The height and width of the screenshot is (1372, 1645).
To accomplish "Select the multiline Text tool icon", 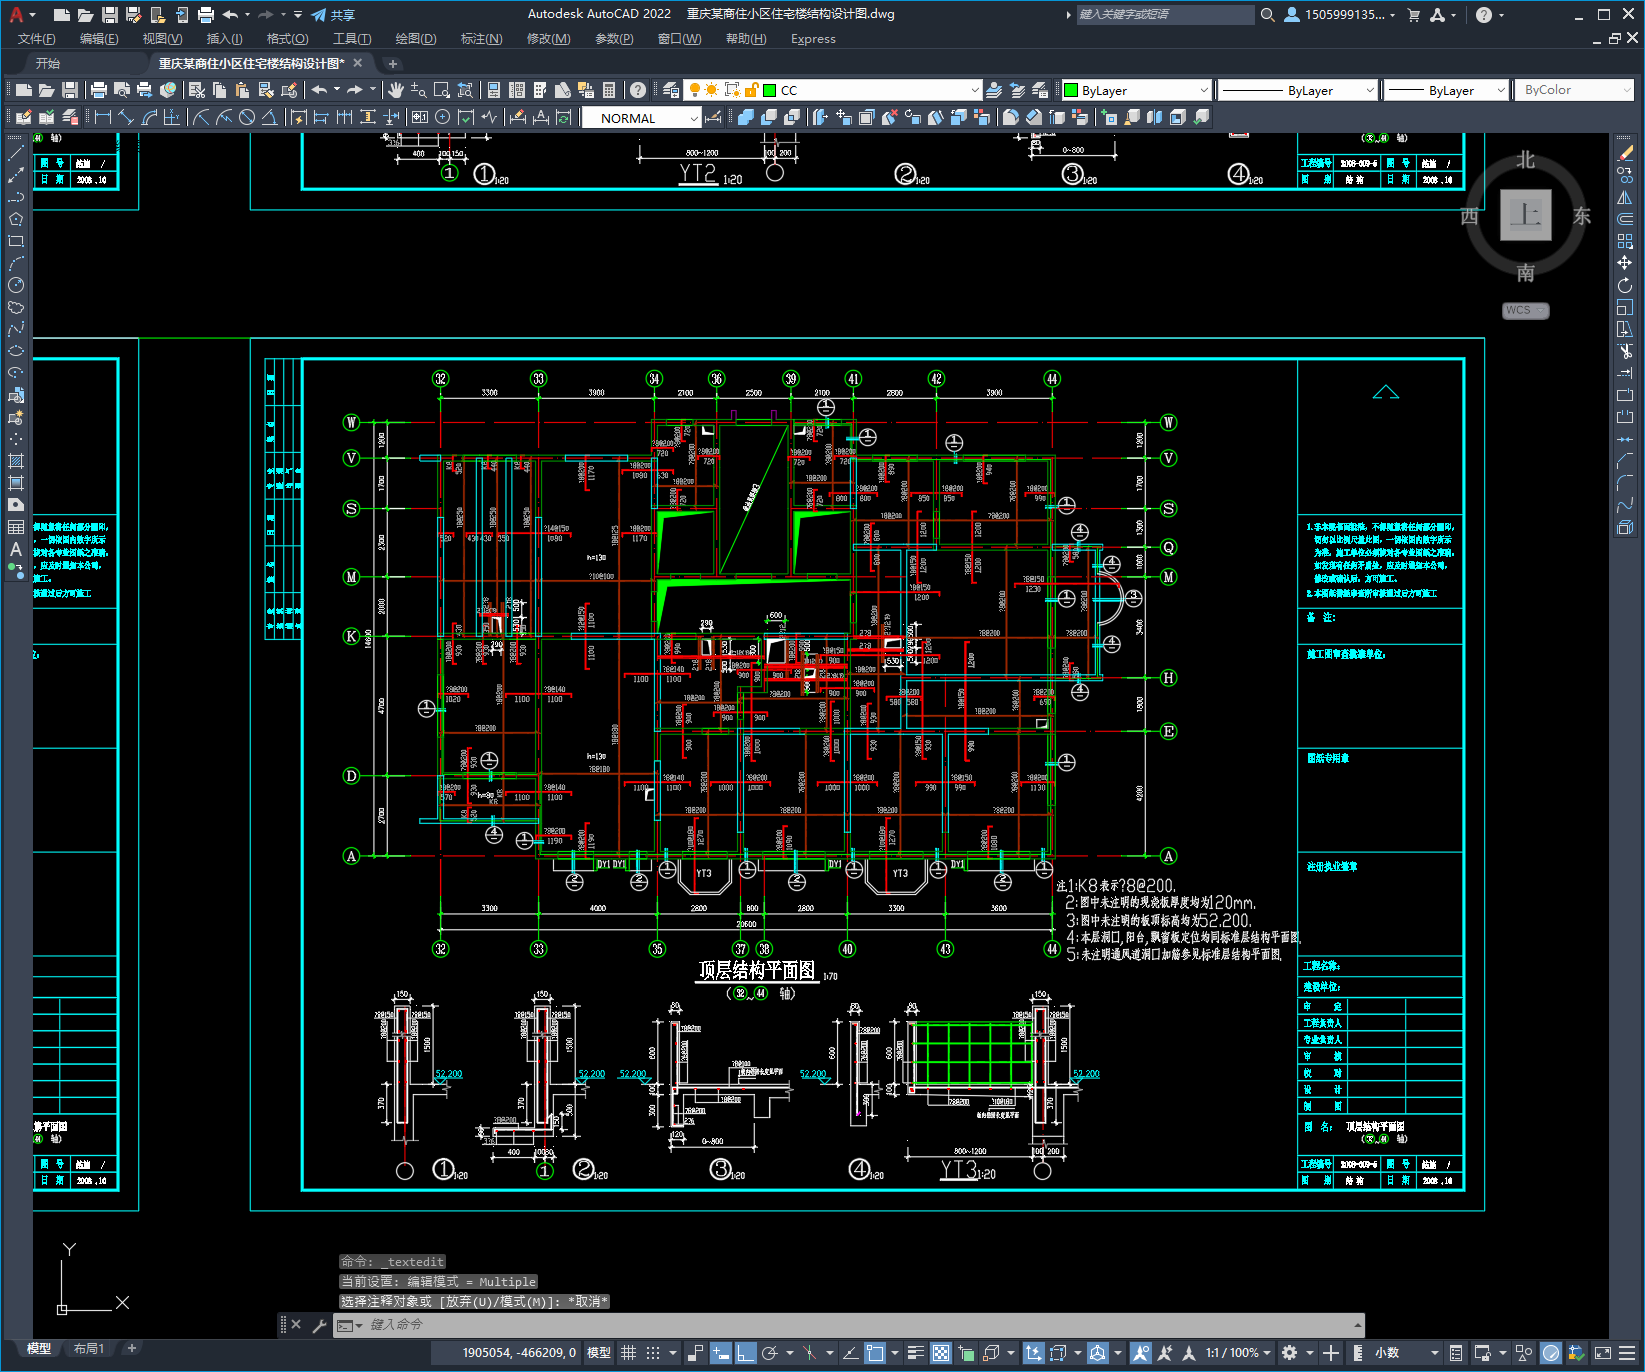I will (x=16, y=549).
